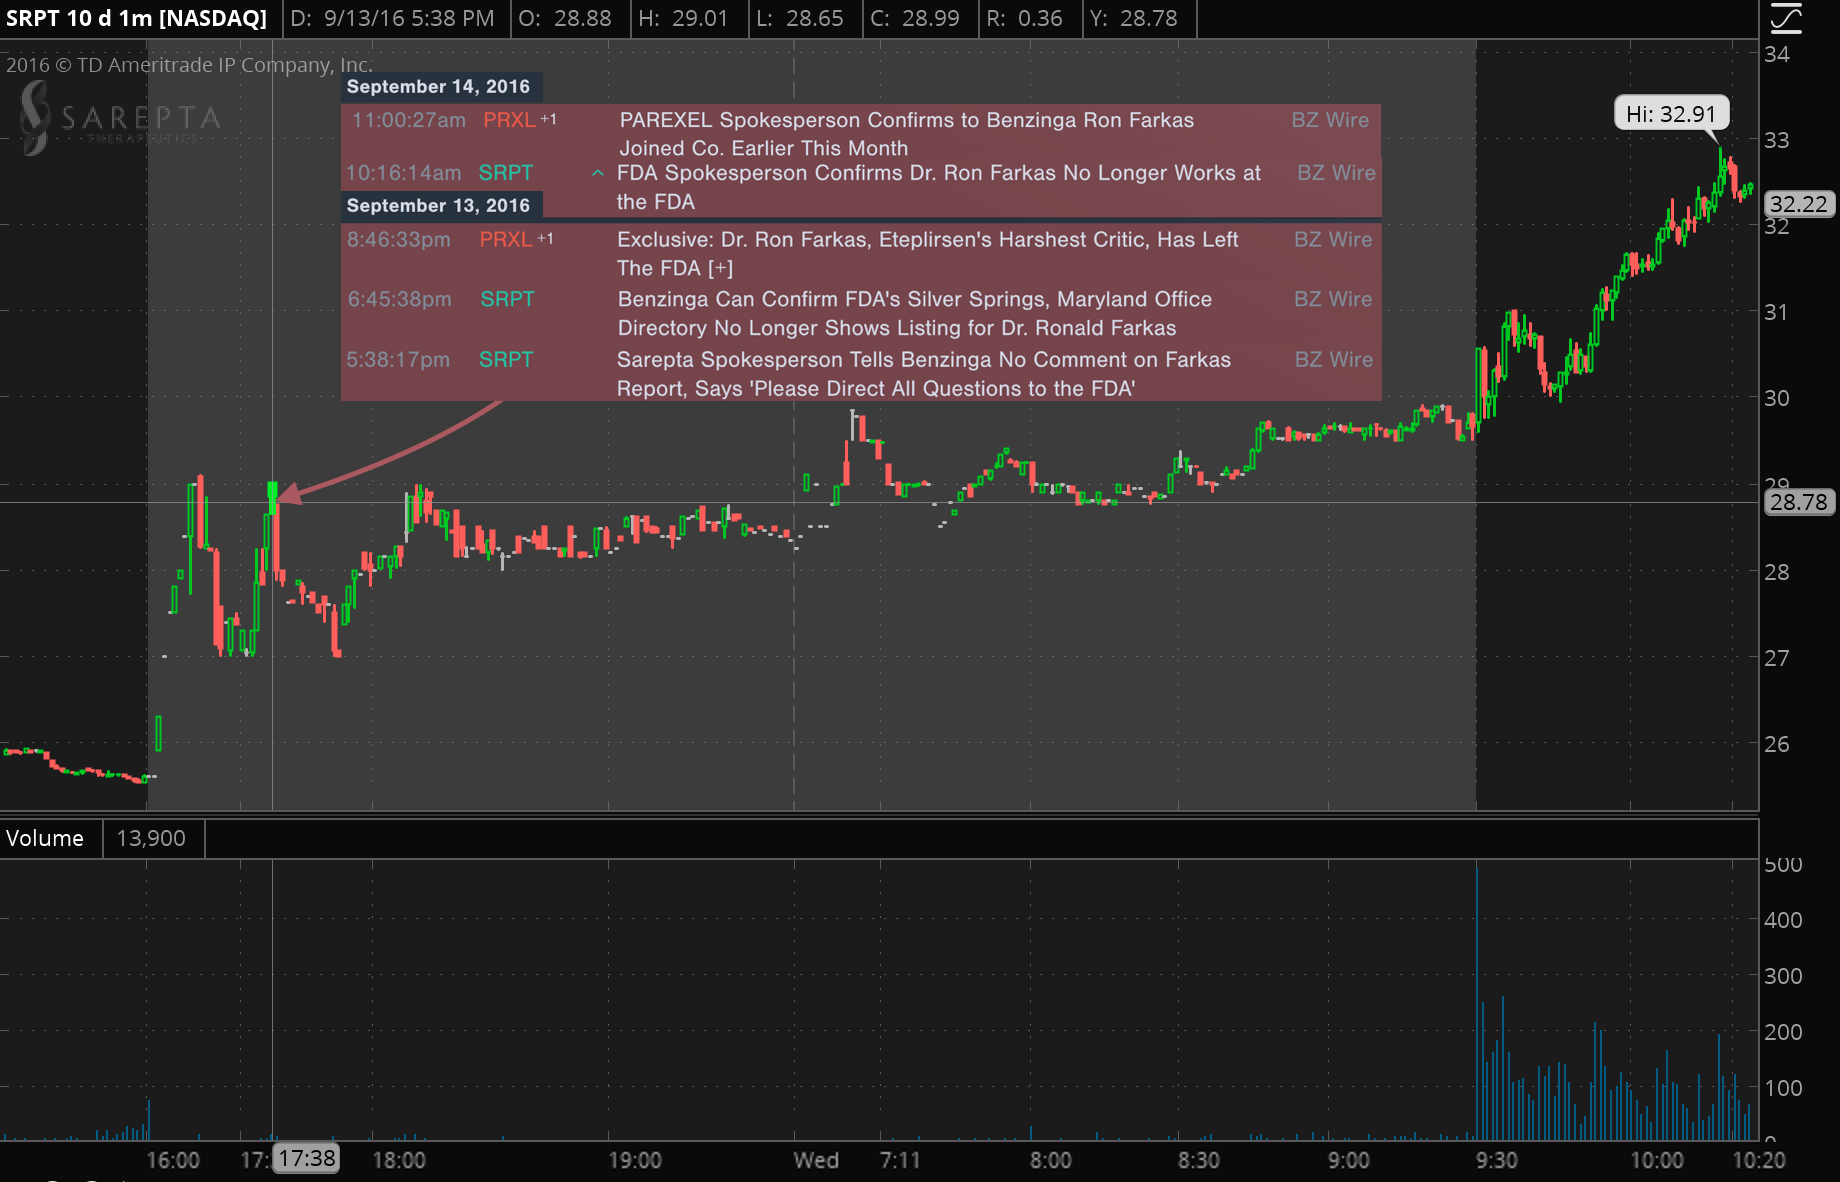Click the 5:38:17pm news timestamp
Screen dimensions: 1840x1182
(398, 360)
